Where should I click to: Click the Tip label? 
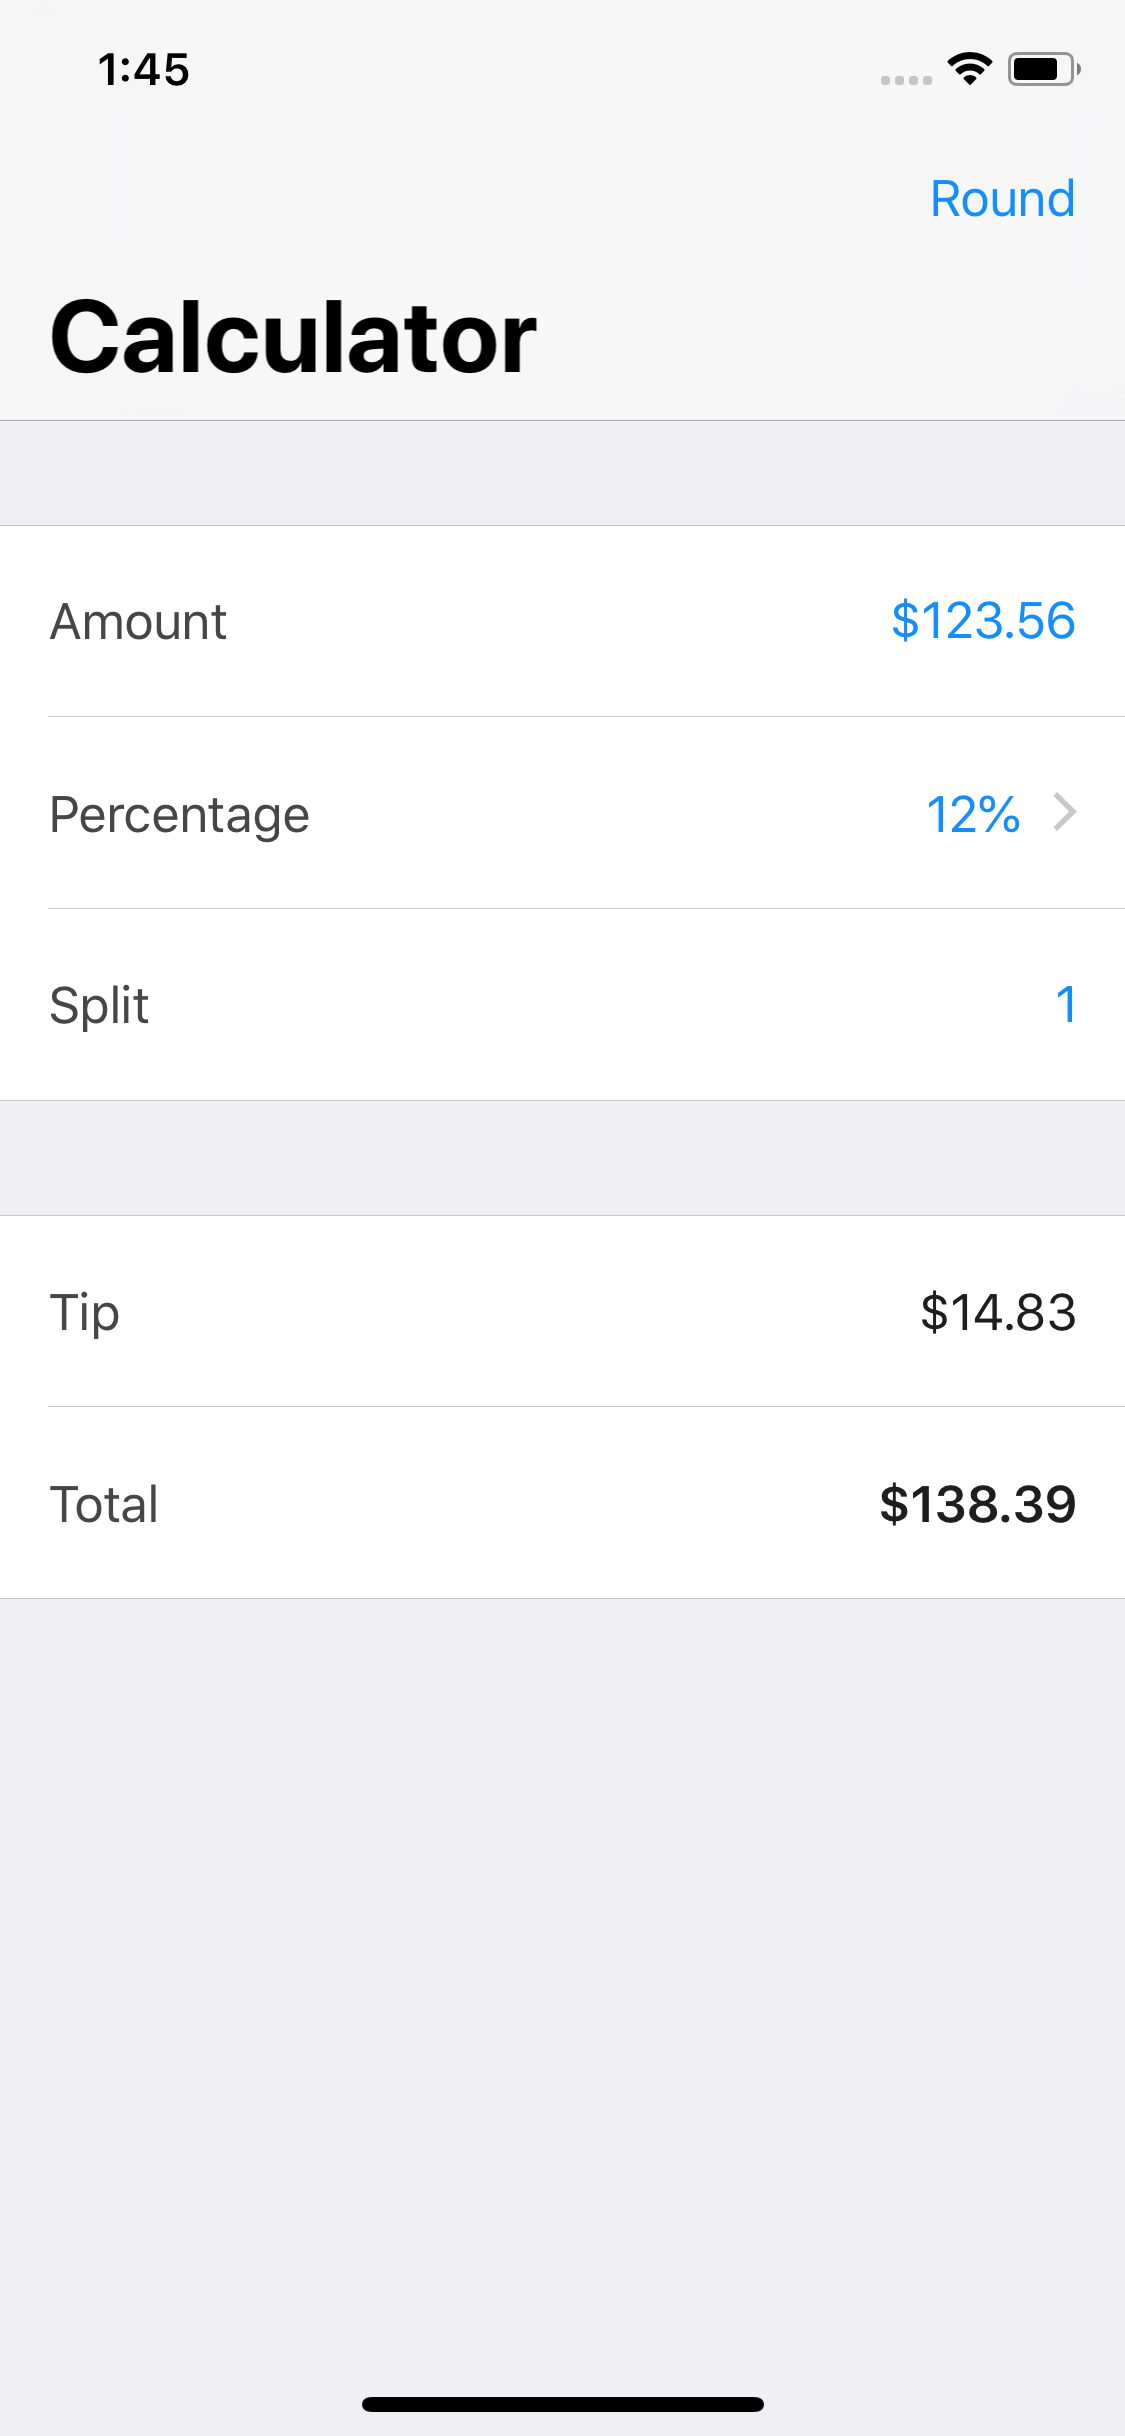click(x=85, y=1312)
